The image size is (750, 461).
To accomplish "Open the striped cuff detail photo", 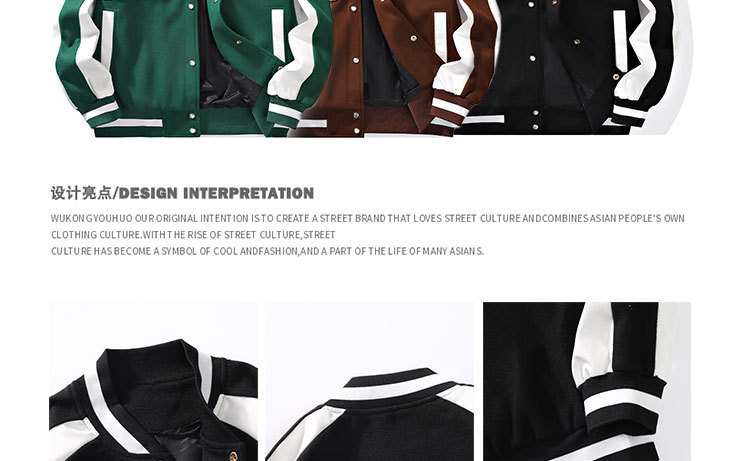I will click(587, 382).
